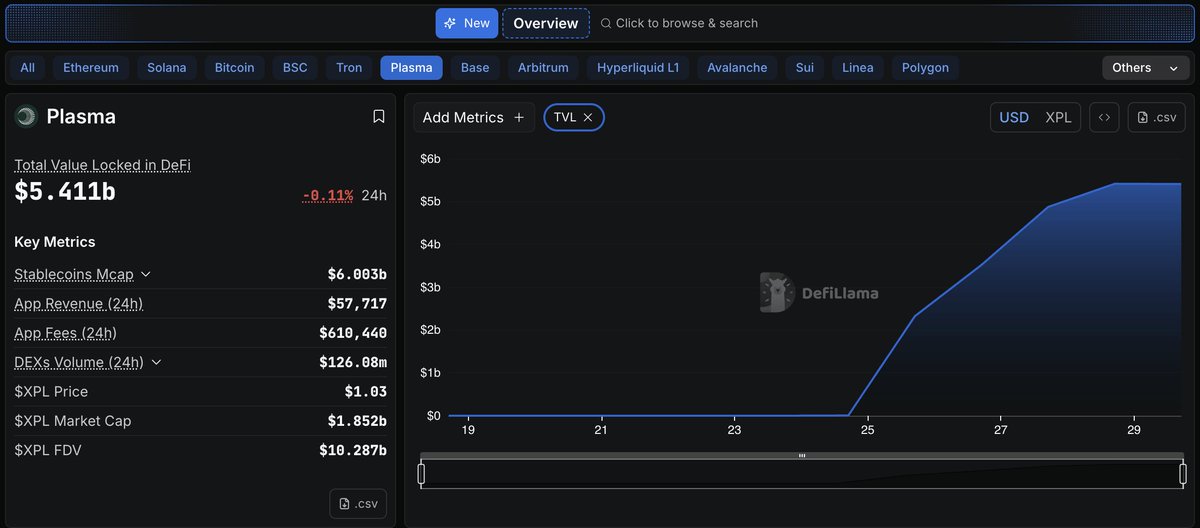Select the Bitcoin chain filter
Viewport: 1200px width, 528px height.
pyautogui.click(x=235, y=68)
